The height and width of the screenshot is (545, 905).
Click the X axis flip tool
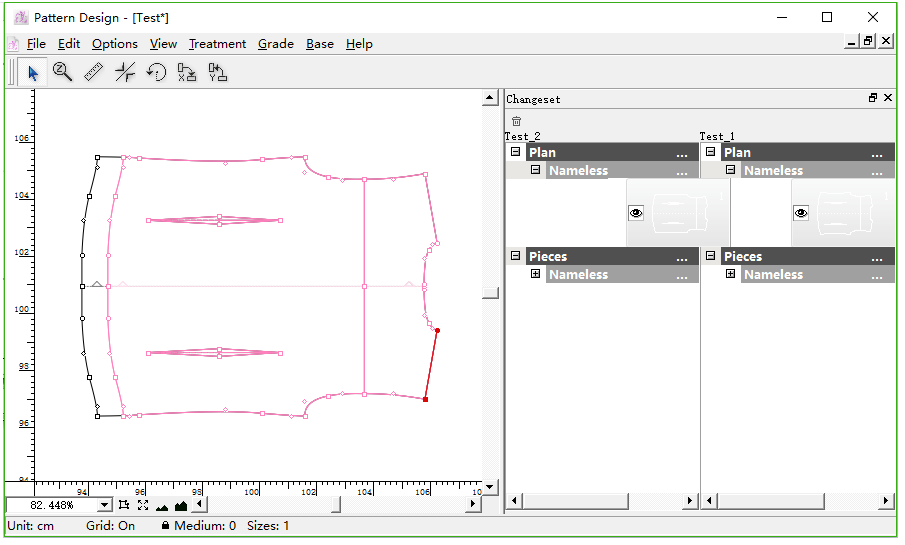[x=187, y=72]
